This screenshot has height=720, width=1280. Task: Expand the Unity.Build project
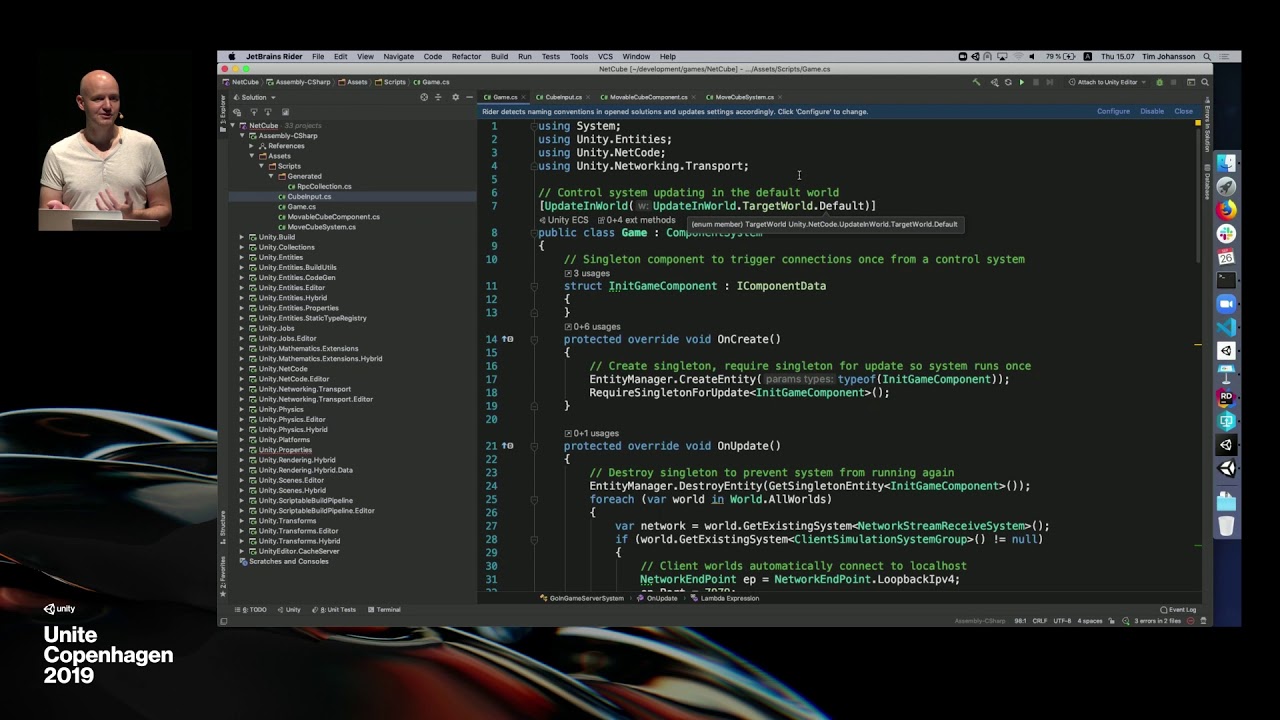pos(242,237)
